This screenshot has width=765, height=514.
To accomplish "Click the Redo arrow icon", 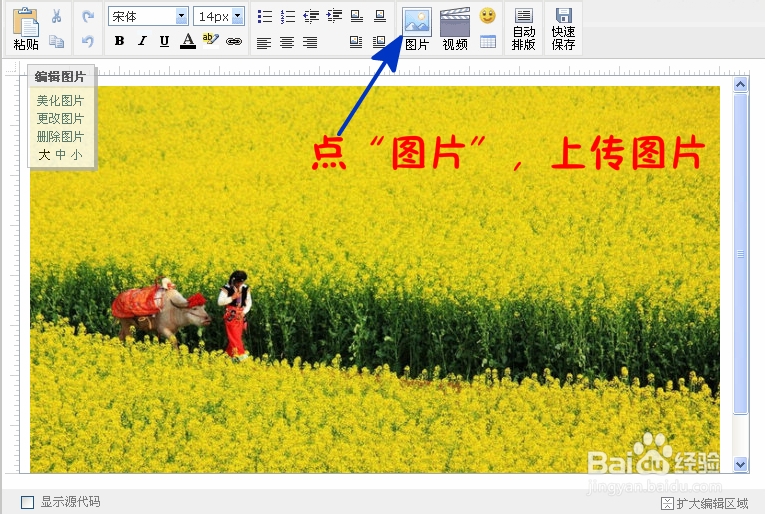I will [x=88, y=17].
